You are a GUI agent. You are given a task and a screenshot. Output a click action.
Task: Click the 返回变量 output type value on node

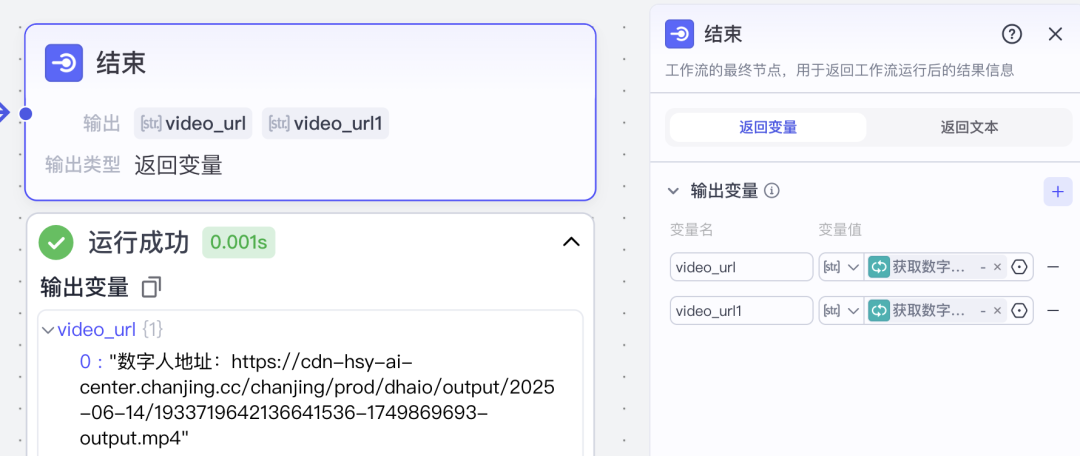[x=178, y=165]
